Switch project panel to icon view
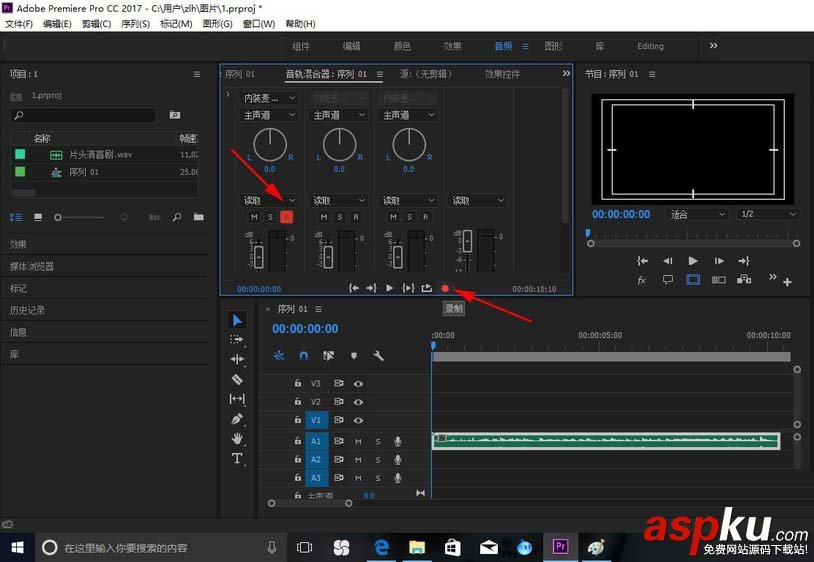Screen dimensions: 814x562 tap(38, 217)
